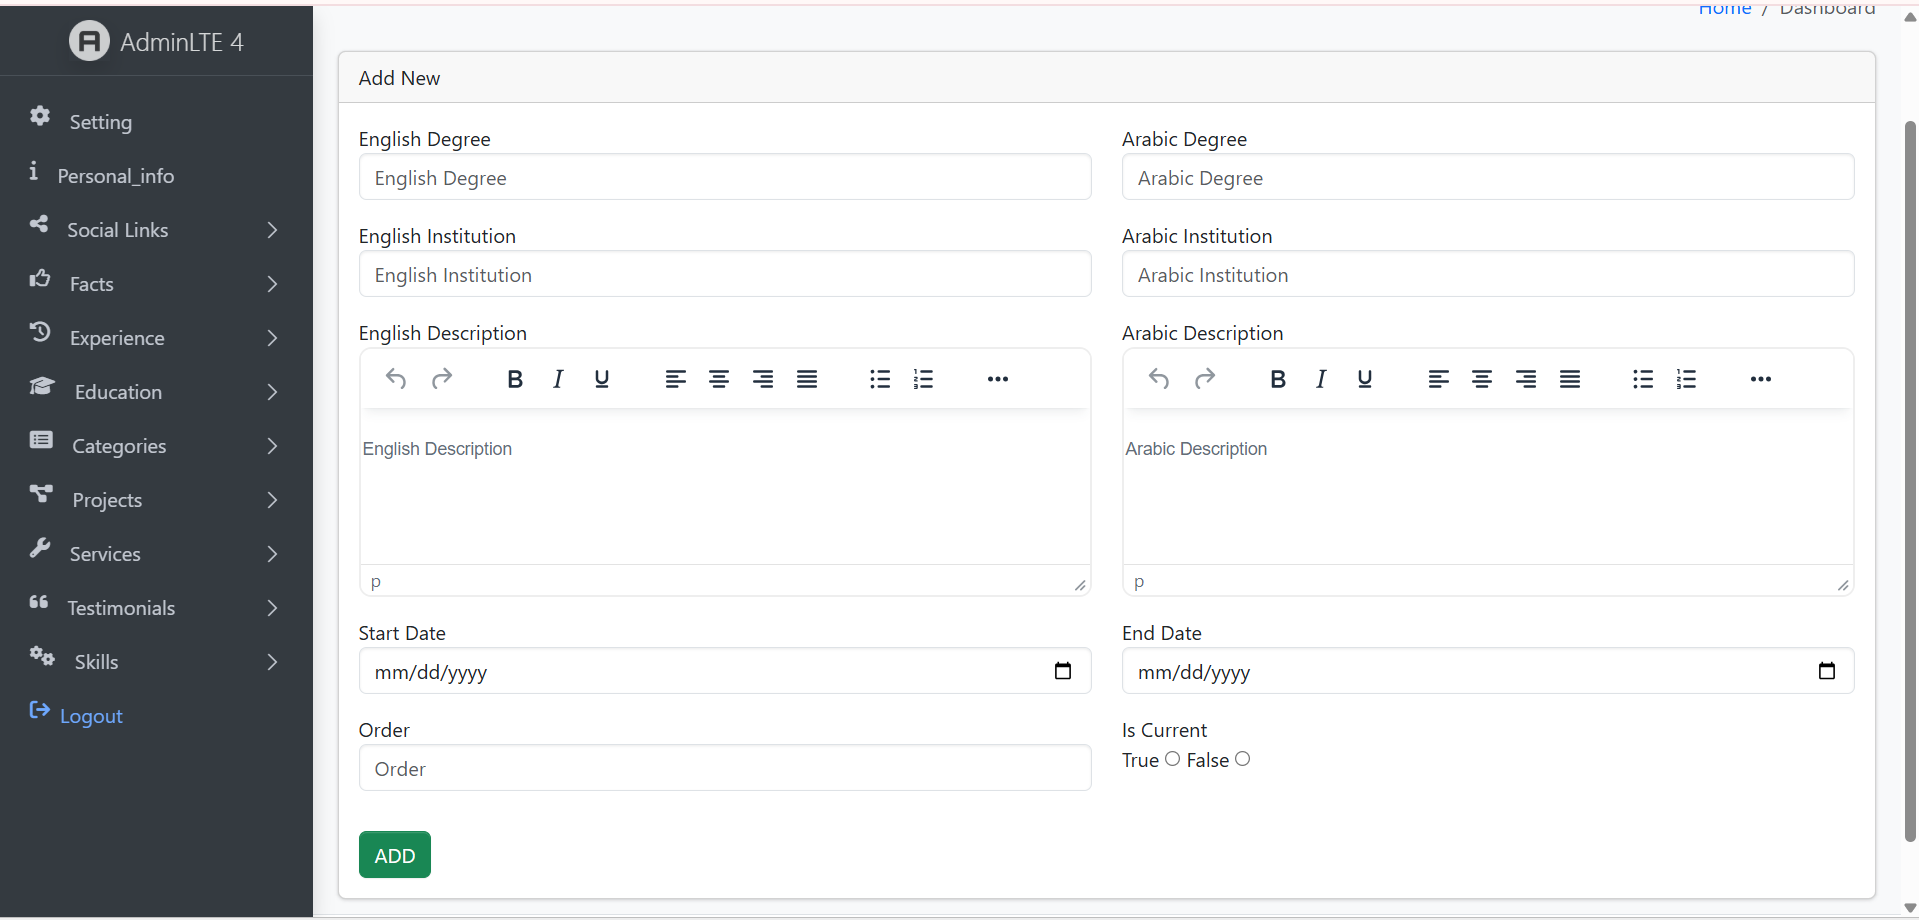Click inside the English Description text area
This screenshot has height=920, width=1919.
click(x=725, y=487)
